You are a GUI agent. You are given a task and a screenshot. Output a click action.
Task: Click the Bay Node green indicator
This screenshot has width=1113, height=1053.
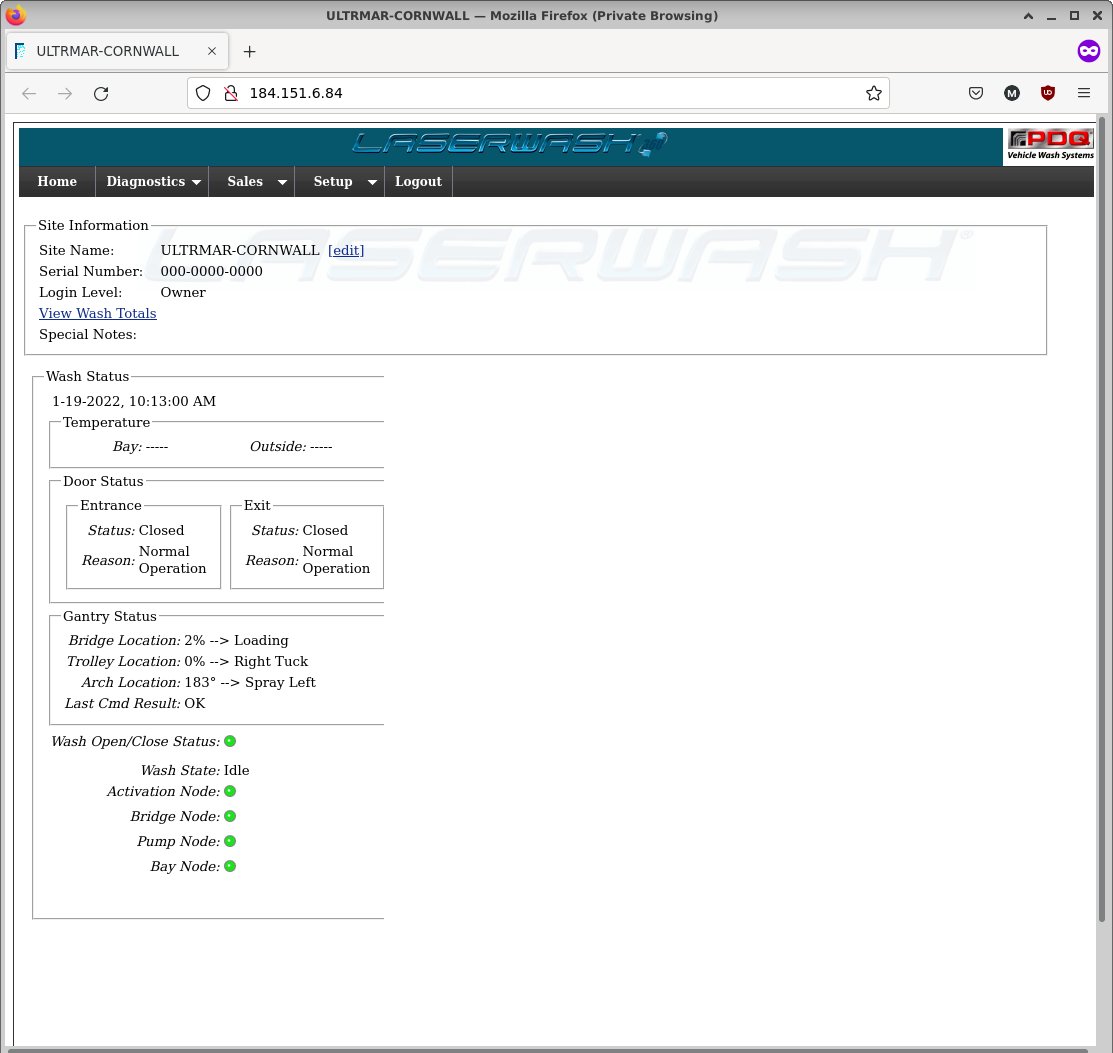(x=230, y=866)
